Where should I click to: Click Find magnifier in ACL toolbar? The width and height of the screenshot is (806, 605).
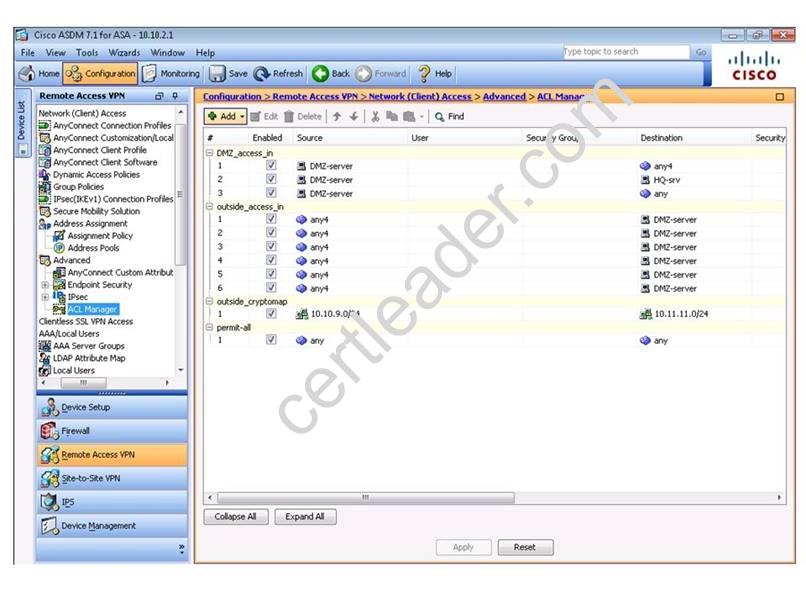(439, 117)
